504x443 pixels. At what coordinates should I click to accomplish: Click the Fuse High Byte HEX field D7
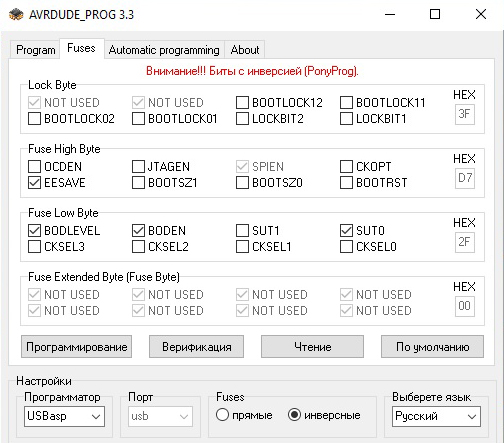click(465, 178)
